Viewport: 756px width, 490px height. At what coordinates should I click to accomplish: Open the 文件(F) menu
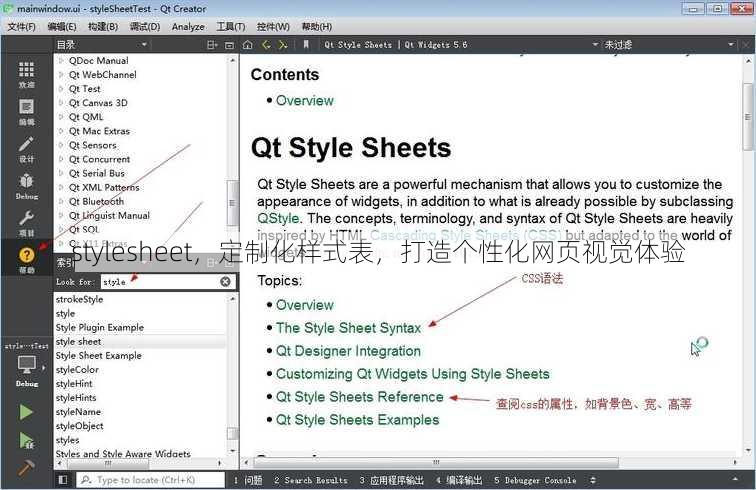point(22,27)
